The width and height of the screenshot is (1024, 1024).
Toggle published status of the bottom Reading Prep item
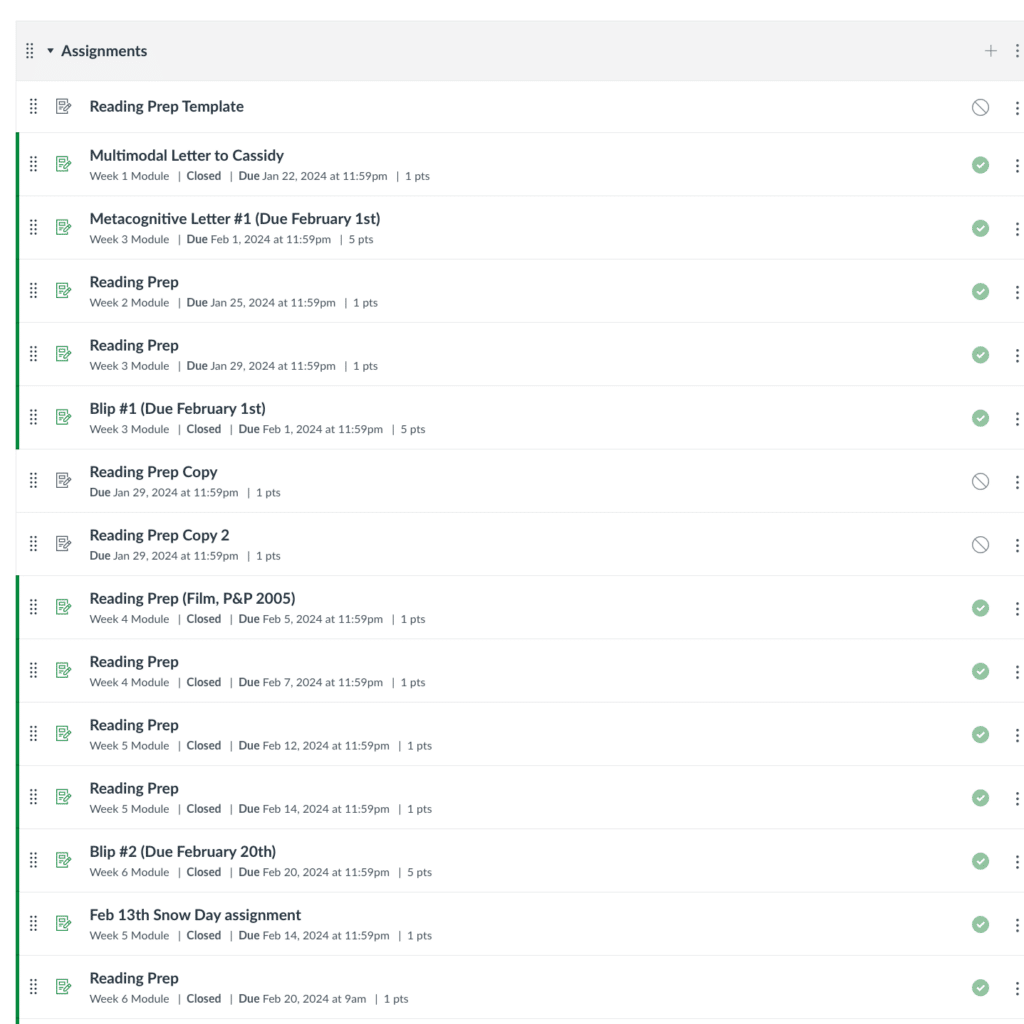(980, 987)
